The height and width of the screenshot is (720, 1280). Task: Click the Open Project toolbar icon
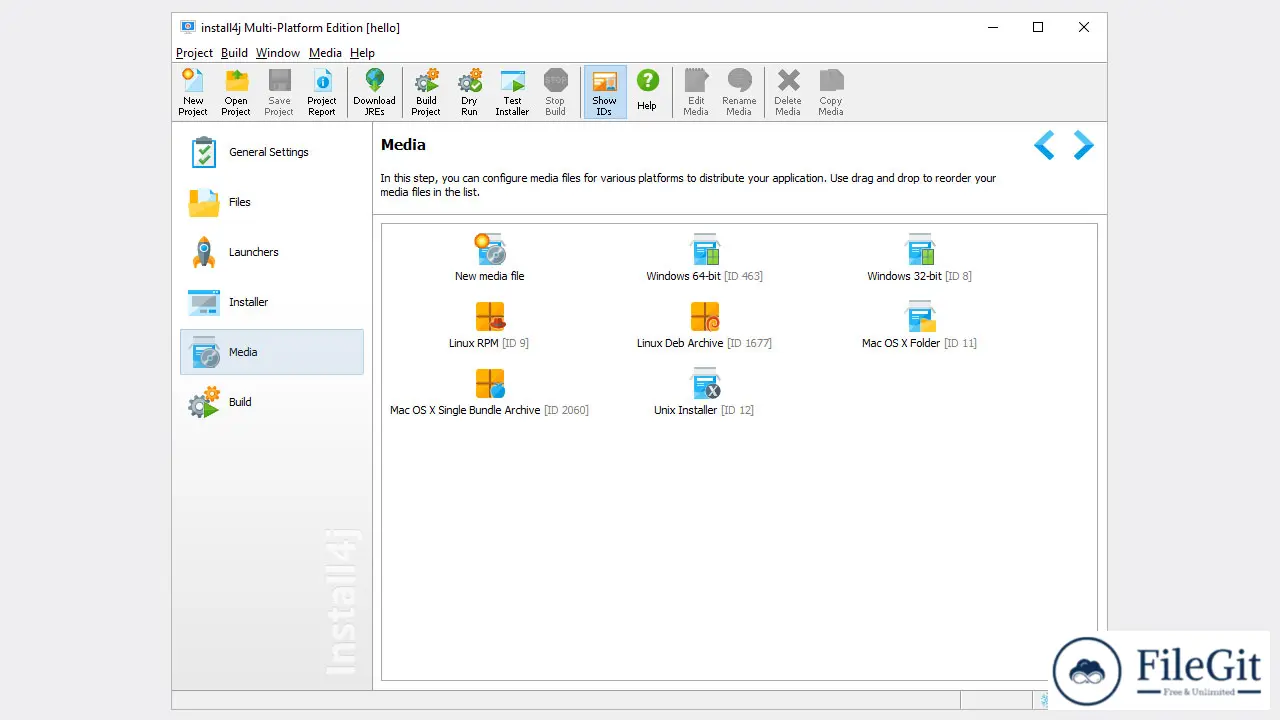[x=236, y=92]
